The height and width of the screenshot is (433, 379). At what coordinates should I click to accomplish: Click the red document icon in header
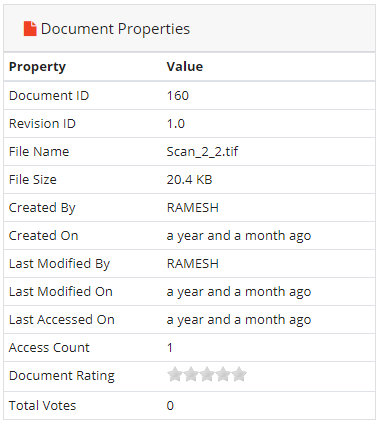[x=30, y=29]
